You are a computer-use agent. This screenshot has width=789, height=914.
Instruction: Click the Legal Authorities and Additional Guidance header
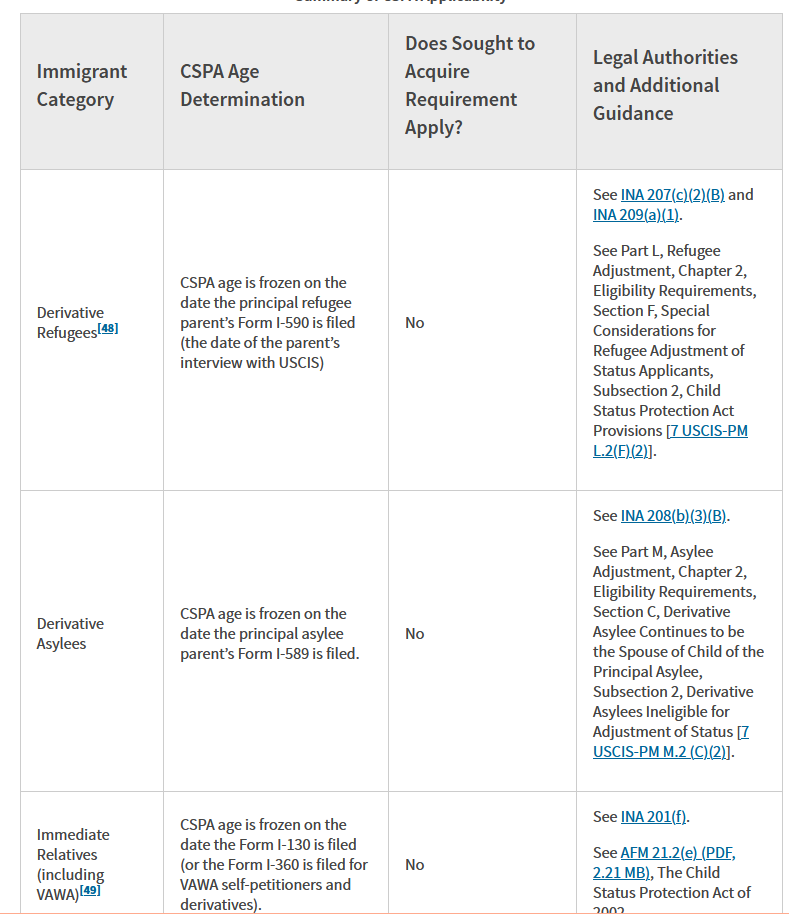665,85
